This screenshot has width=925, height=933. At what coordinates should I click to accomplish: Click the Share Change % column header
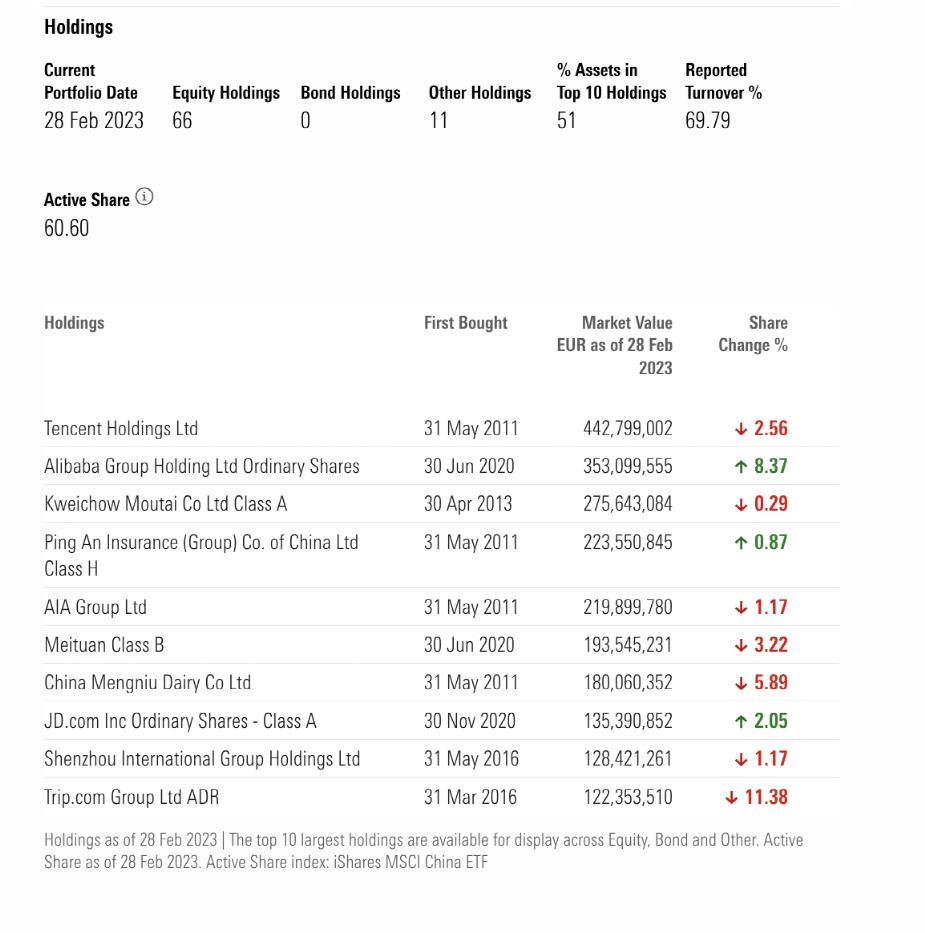coord(753,334)
